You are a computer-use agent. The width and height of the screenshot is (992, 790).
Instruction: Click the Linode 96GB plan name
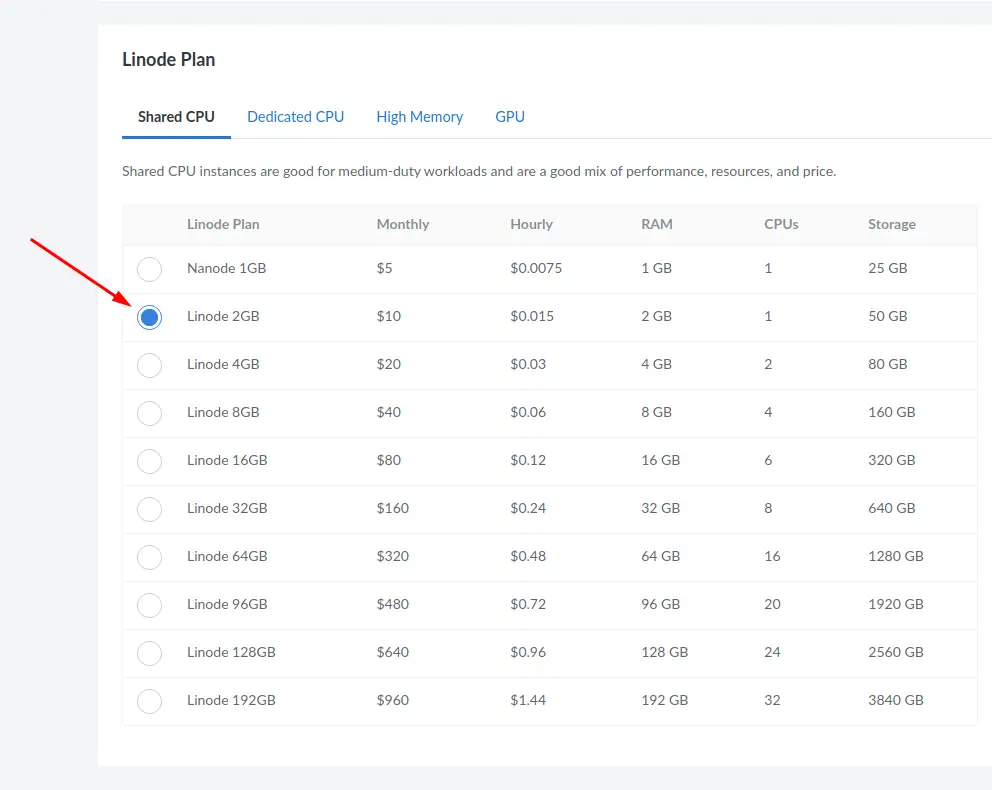coord(227,605)
